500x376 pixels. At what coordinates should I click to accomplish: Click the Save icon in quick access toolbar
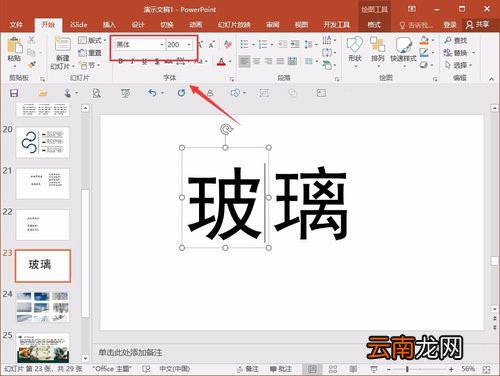pos(14,93)
